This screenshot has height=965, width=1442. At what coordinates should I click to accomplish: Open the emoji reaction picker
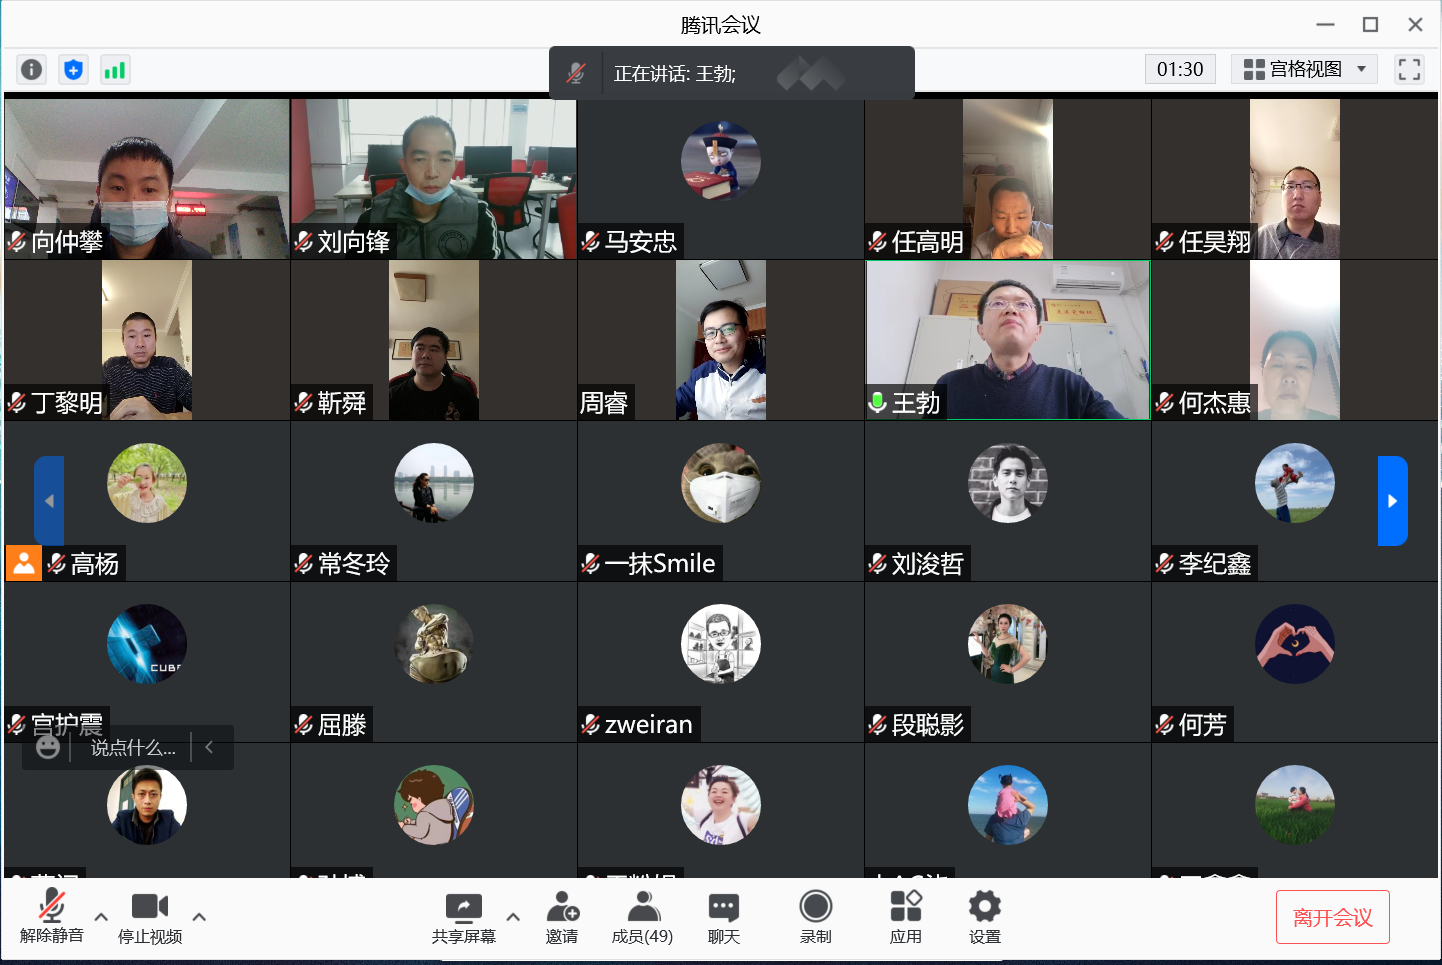(x=48, y=747)
